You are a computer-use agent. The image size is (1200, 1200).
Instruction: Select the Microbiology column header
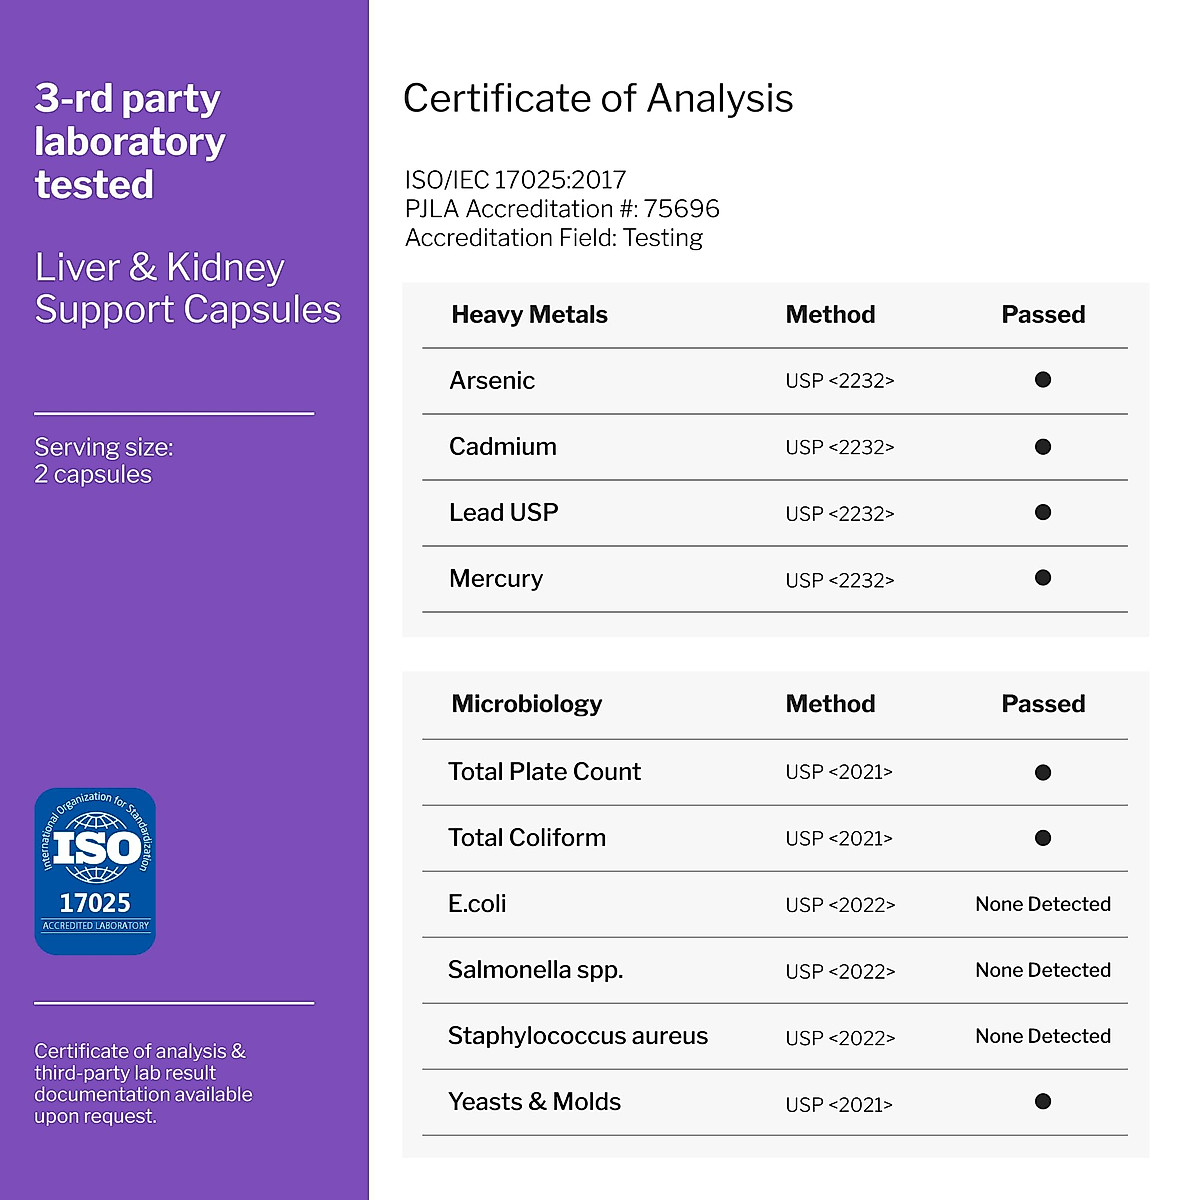527,704
